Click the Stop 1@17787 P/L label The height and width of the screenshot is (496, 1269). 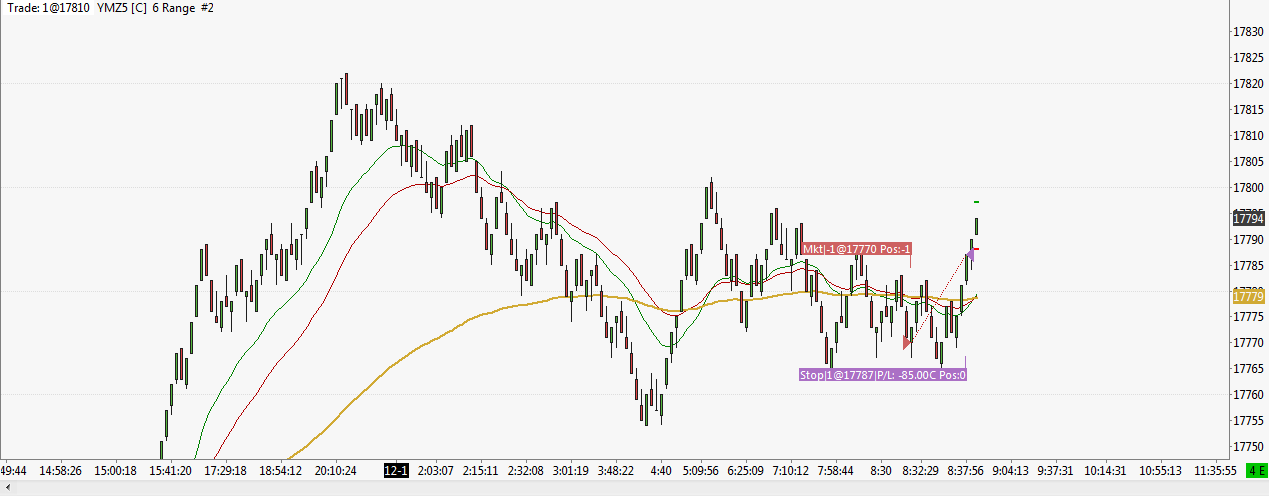pos(882,375)
